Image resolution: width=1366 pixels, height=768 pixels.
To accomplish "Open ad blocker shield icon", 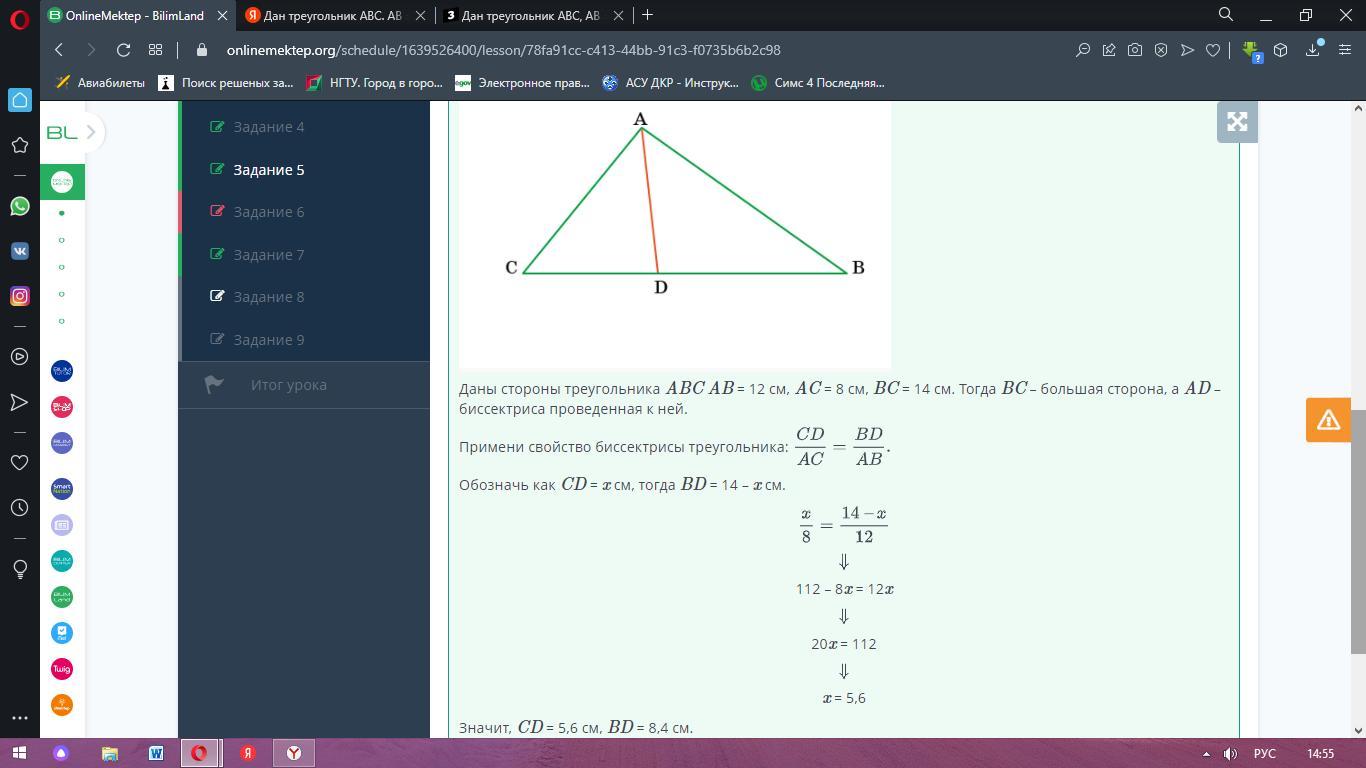I will point(1160,50).
